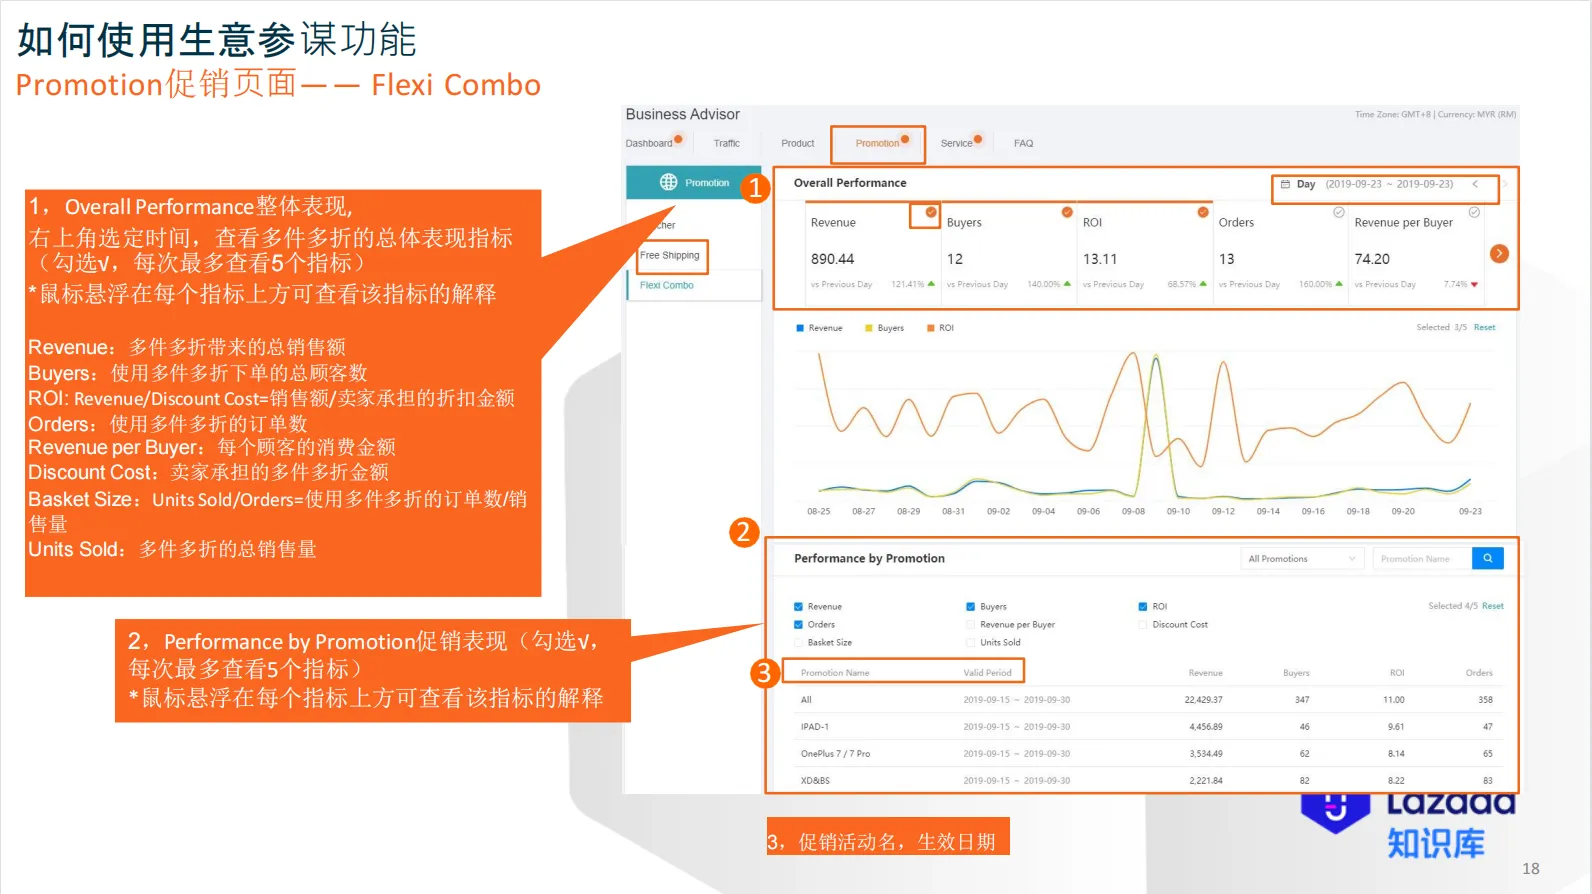Click the 08-25 date on chart axis
Screen dimensions: 1592x894
pyautogui.click(x=818, y=511)
